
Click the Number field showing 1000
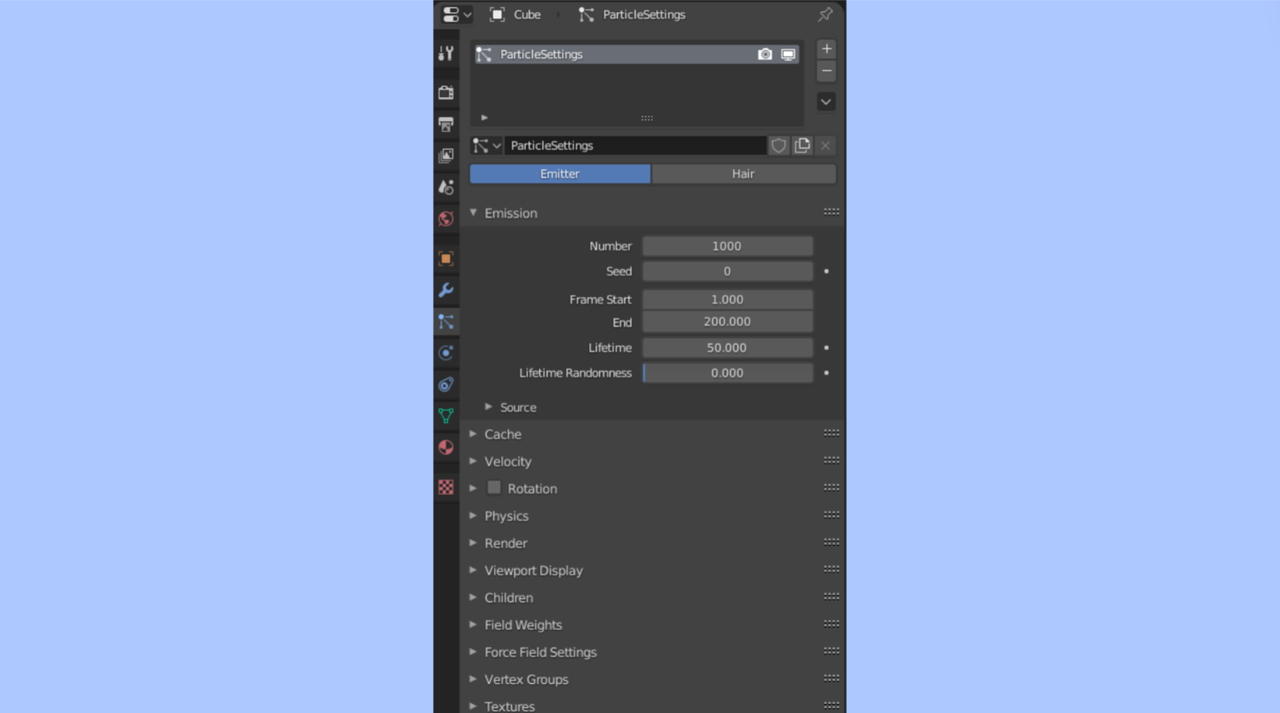point(727,246)
